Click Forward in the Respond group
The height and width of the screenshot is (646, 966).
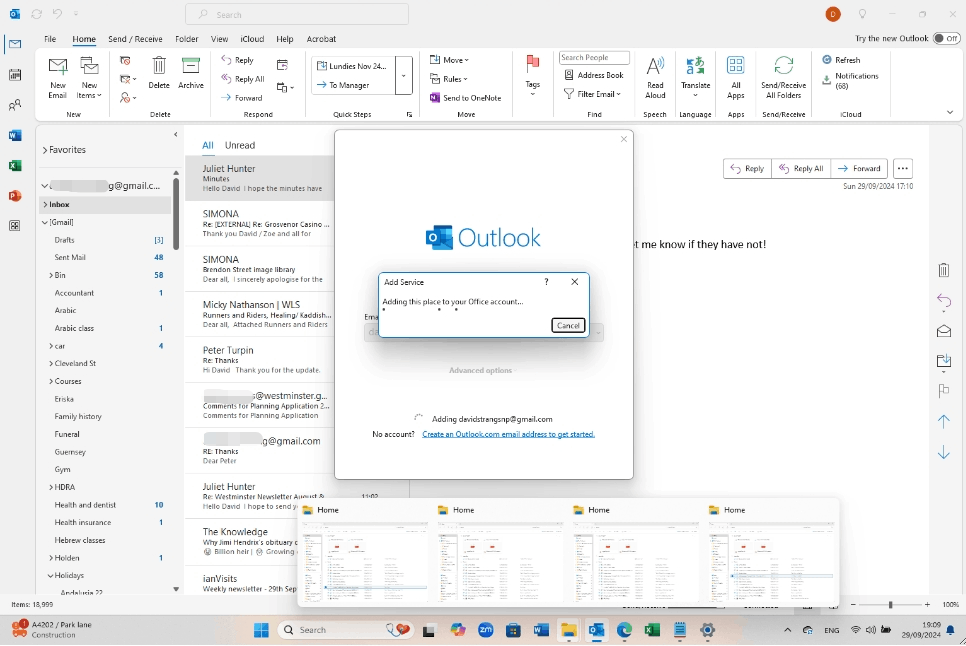[x=242, y=97]
